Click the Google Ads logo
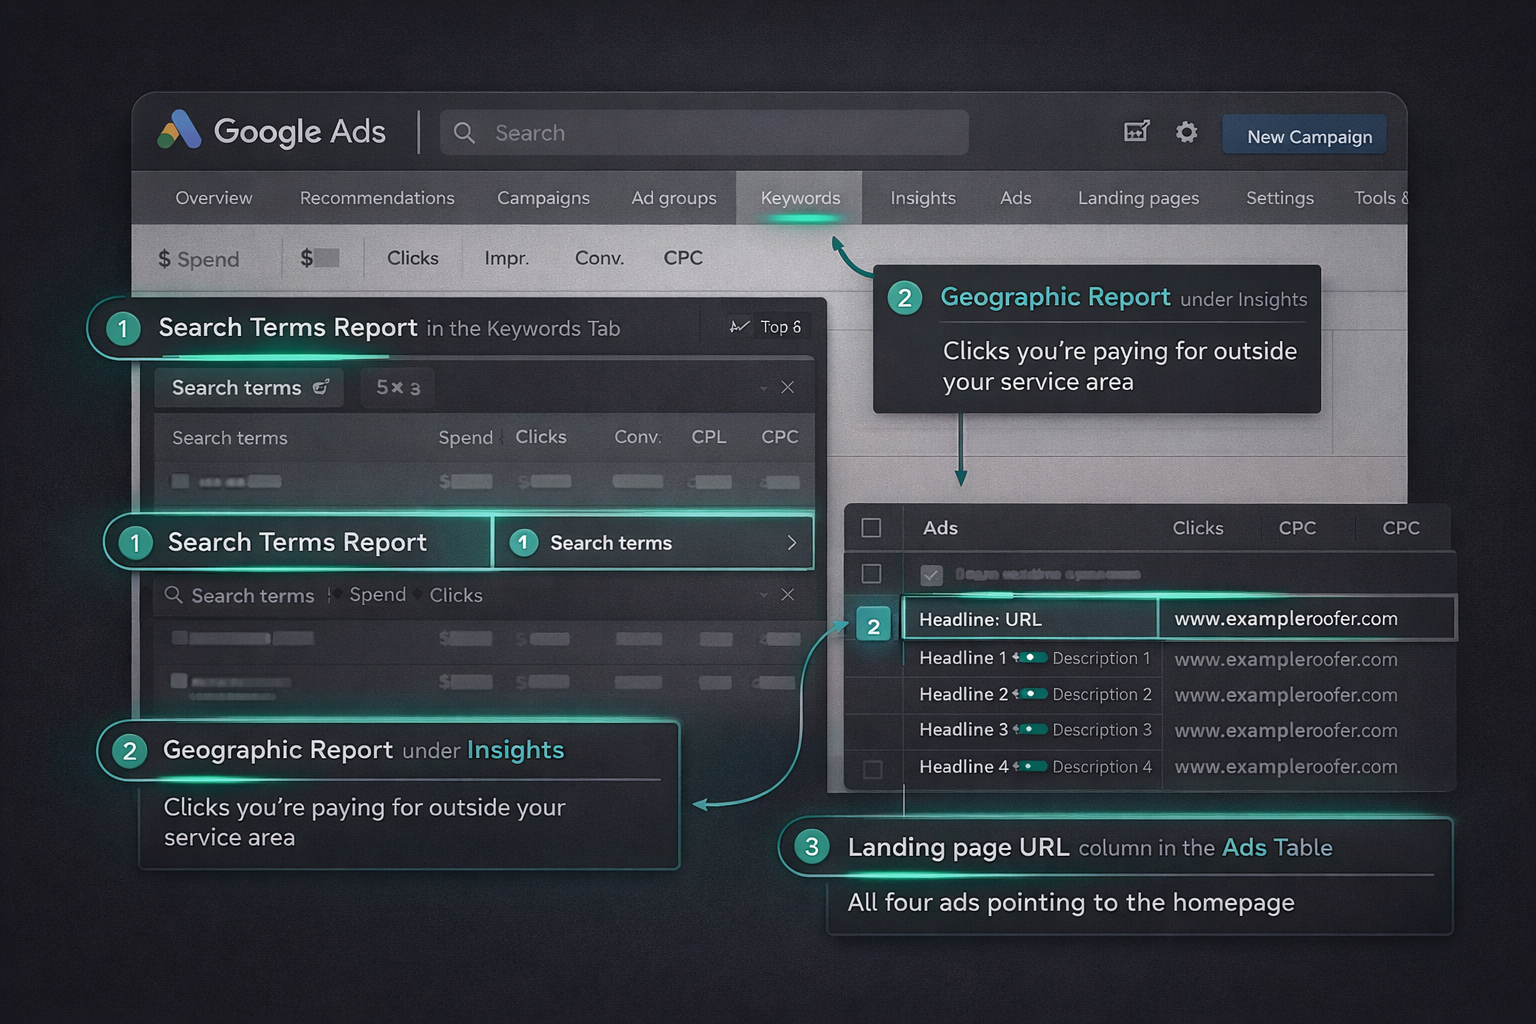 pos(271,131)
